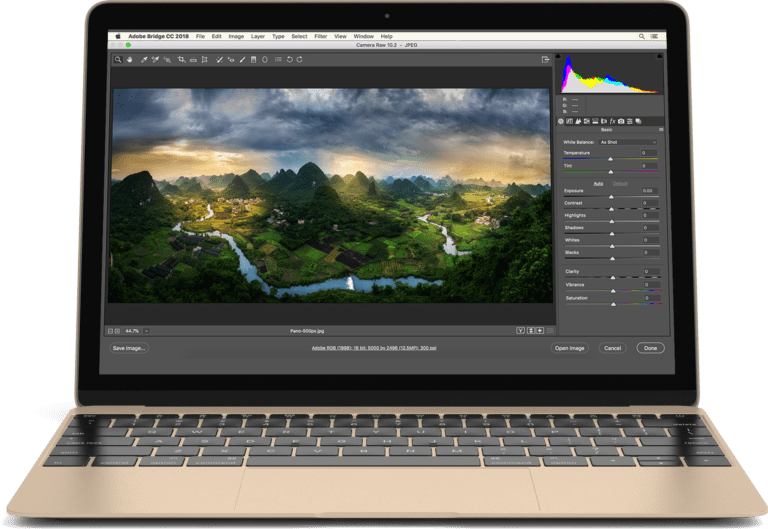Select the Hand tool

pyautogui.click(x=129, y=59)
